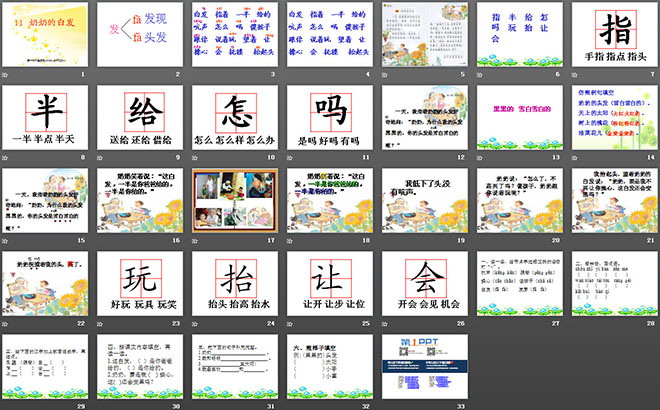
Task: Select slide 5 textbook page image
Action: tap(425, 35)
